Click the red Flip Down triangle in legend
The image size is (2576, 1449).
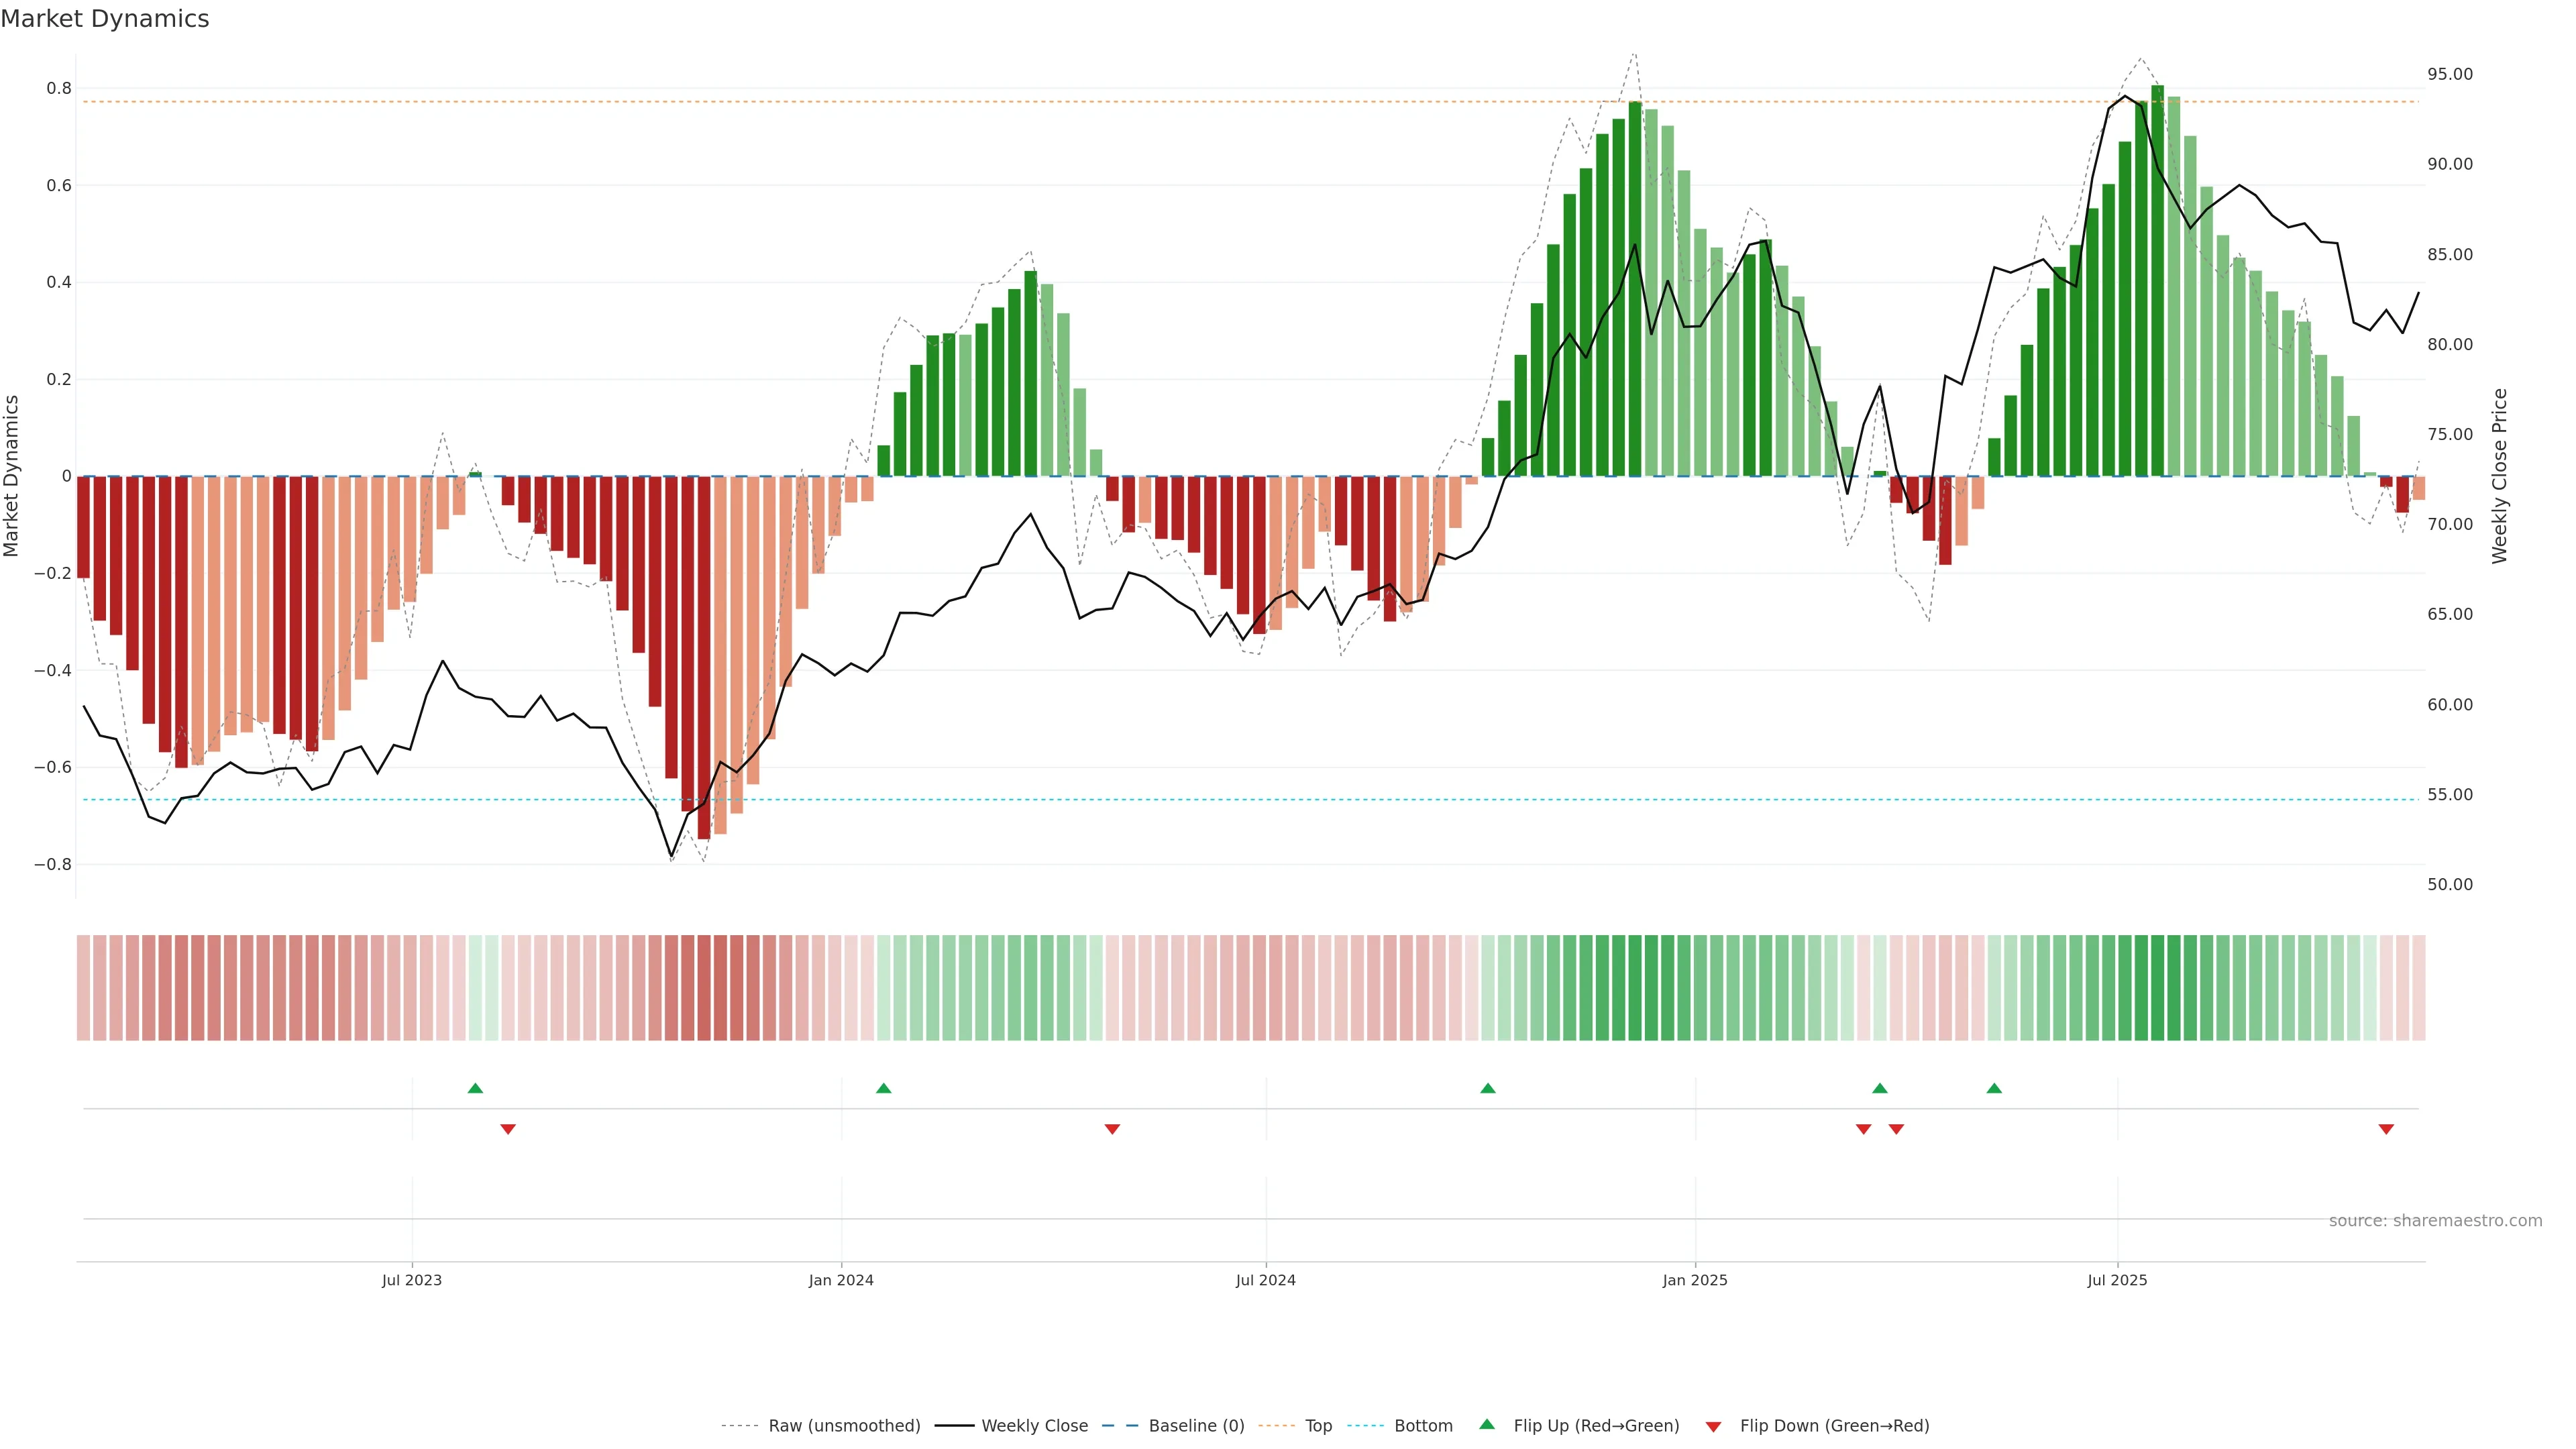[1713, 1427]
